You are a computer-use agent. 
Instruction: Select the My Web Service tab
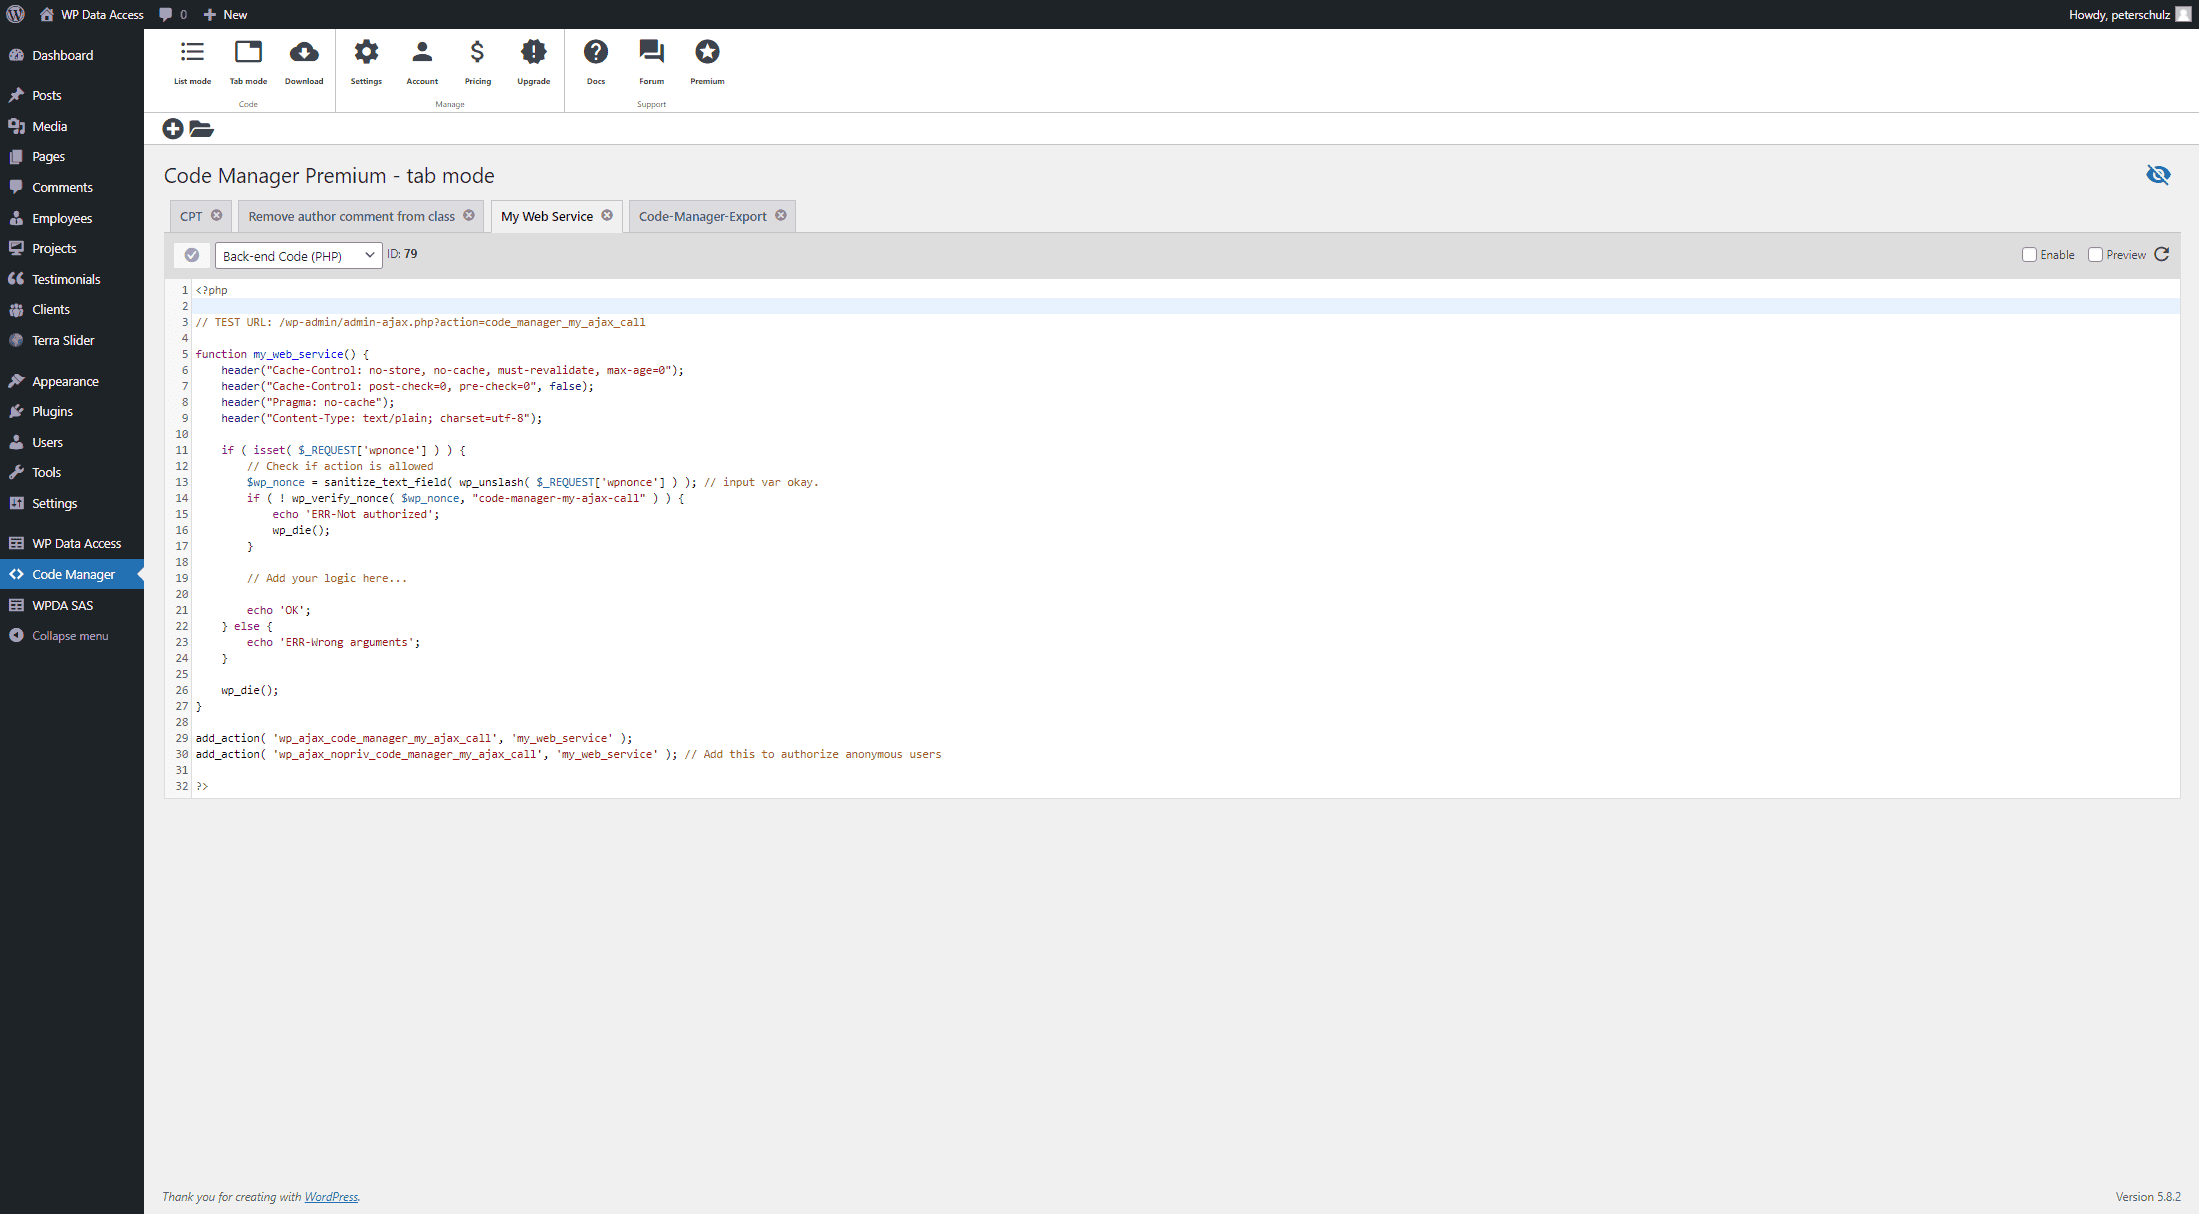pyautogui.click(x=546, y=216)
